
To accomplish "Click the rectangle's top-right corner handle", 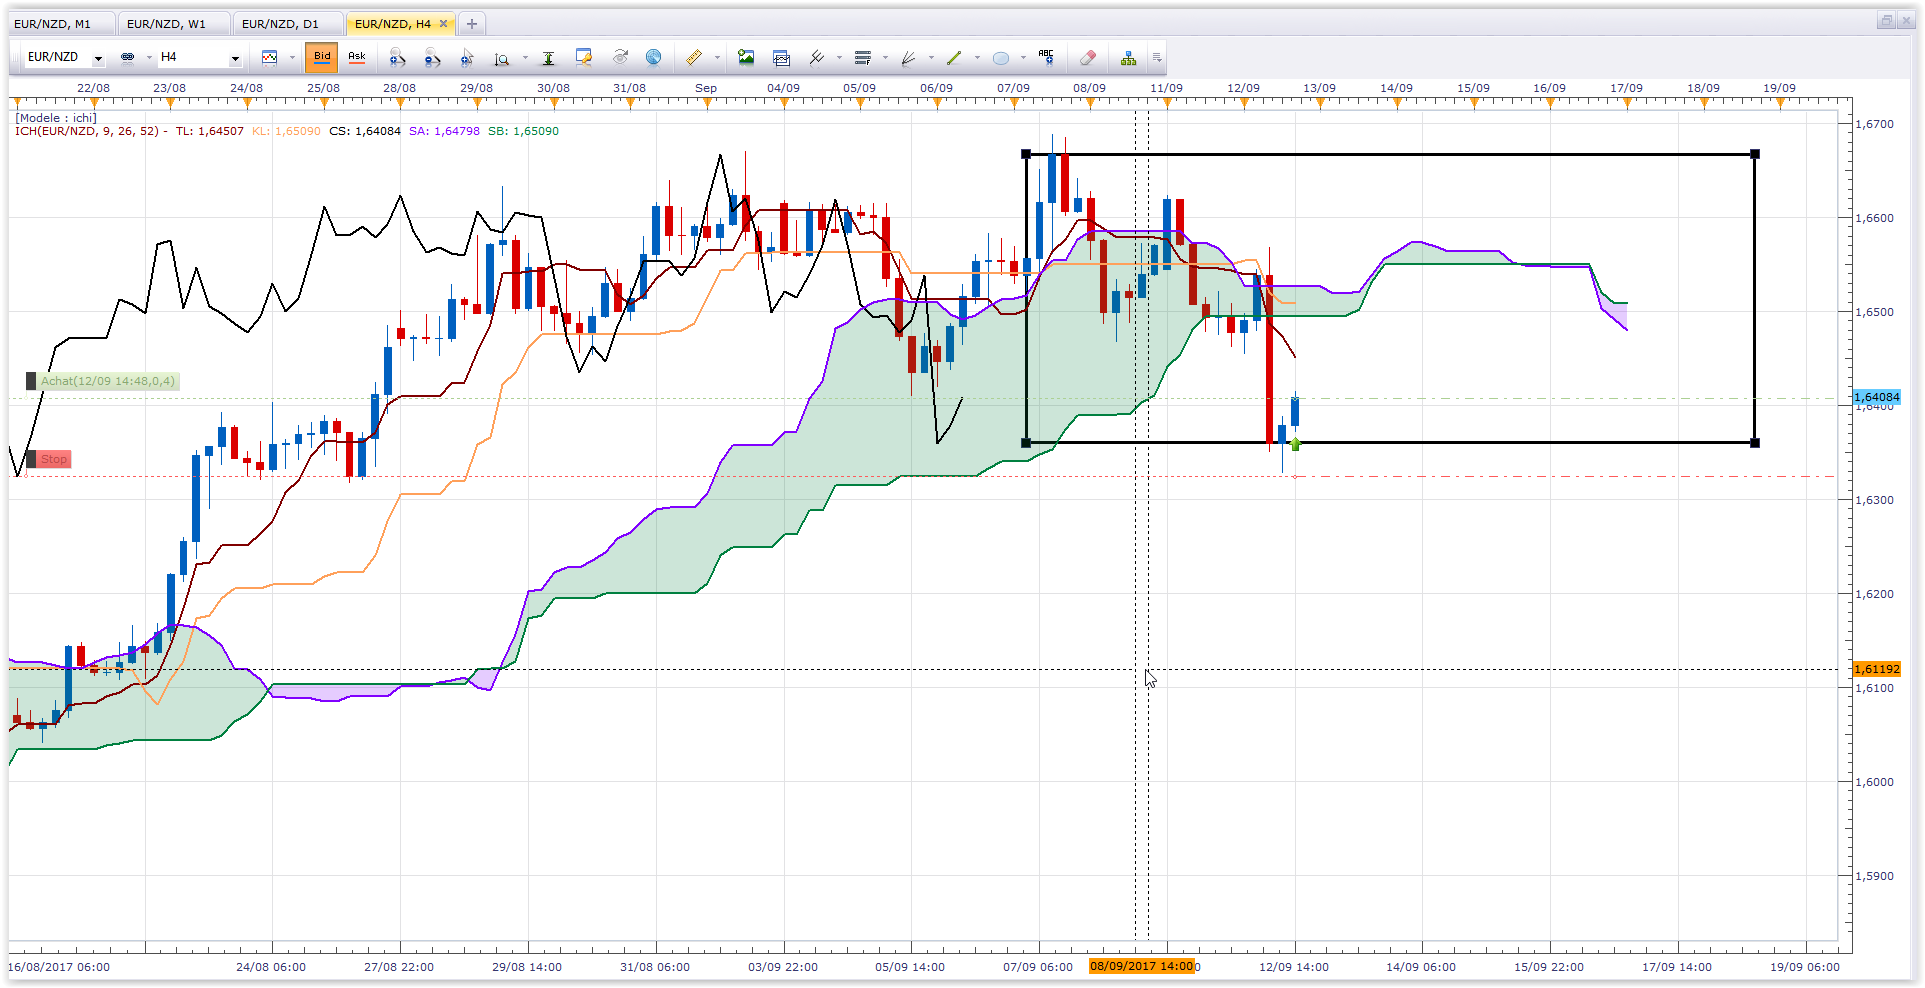I will coord(1755,154).
